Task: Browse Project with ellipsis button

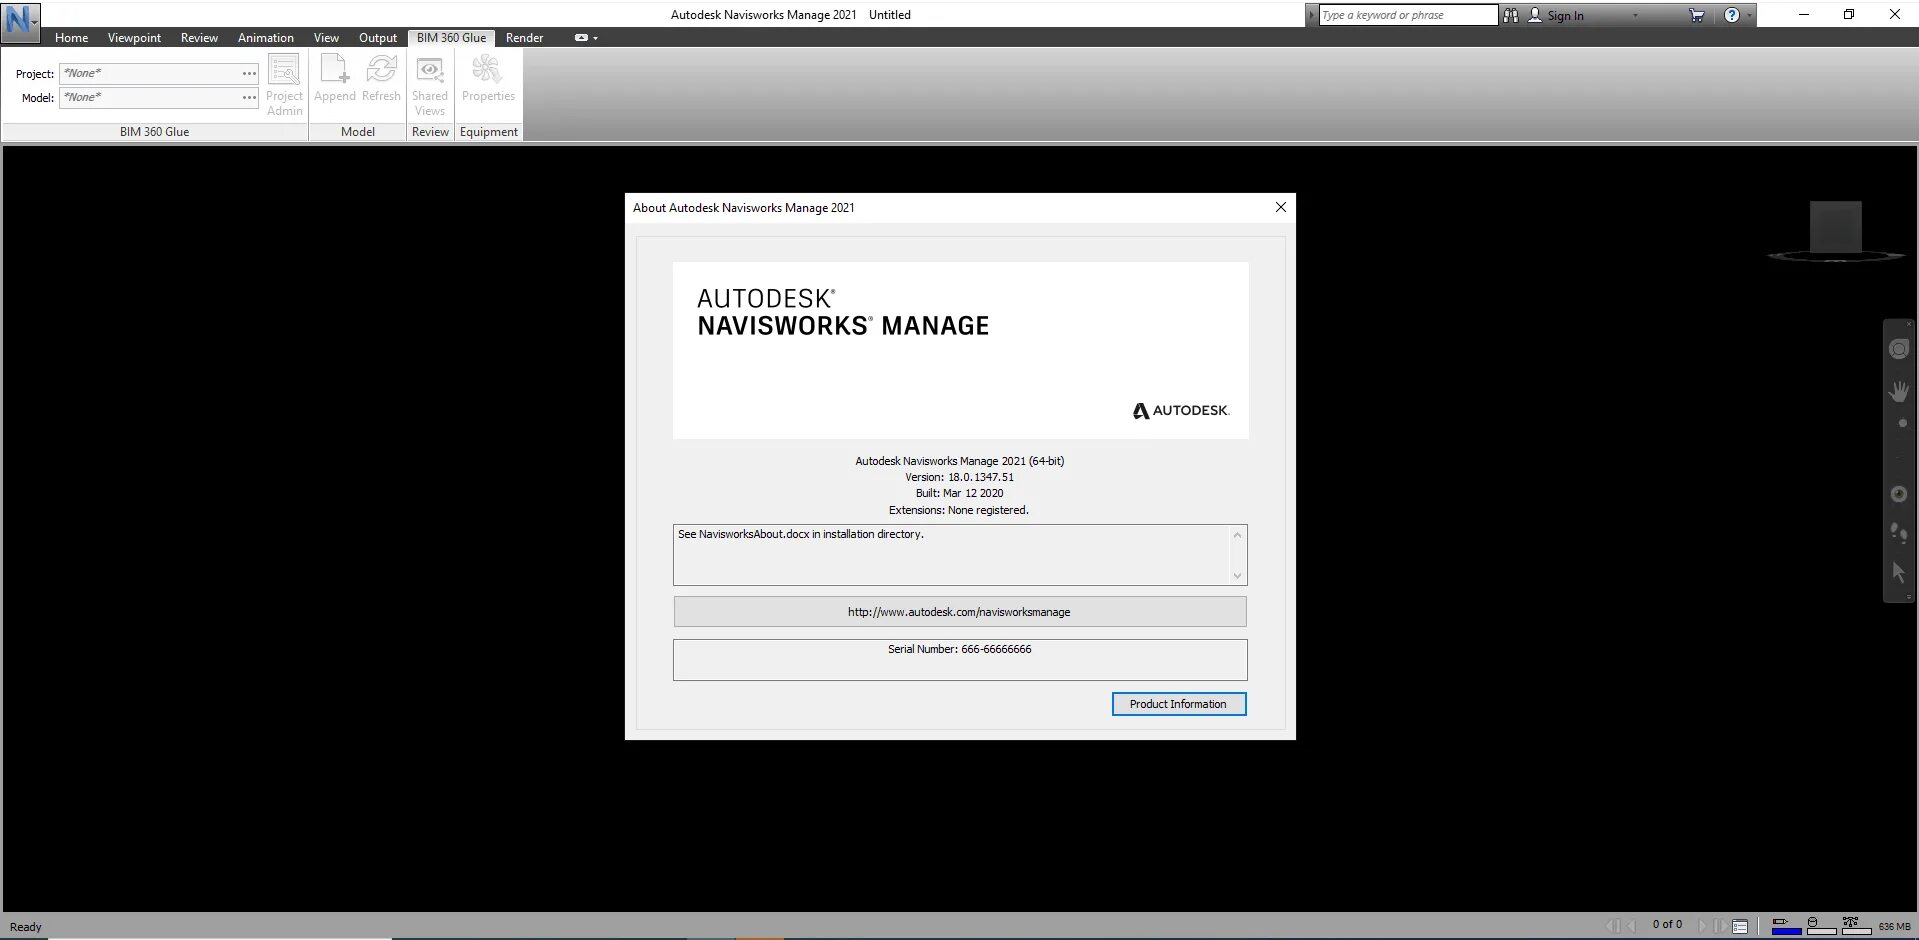Action: point(249,73)
